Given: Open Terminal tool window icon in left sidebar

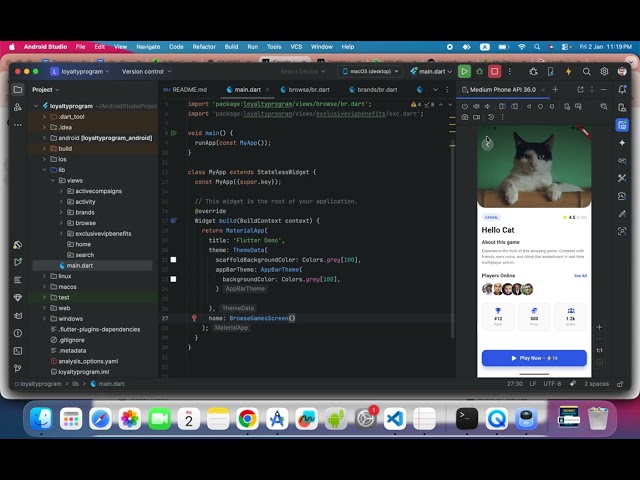Looking at the screenshot, I should point(18,351).
